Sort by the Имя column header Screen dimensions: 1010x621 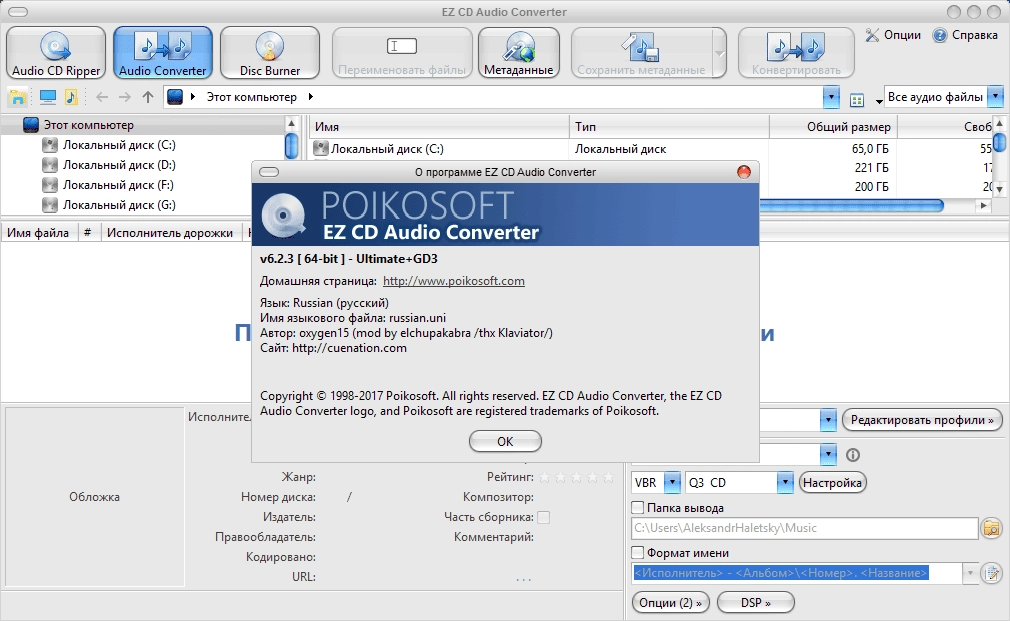click(x=439, y=127)
